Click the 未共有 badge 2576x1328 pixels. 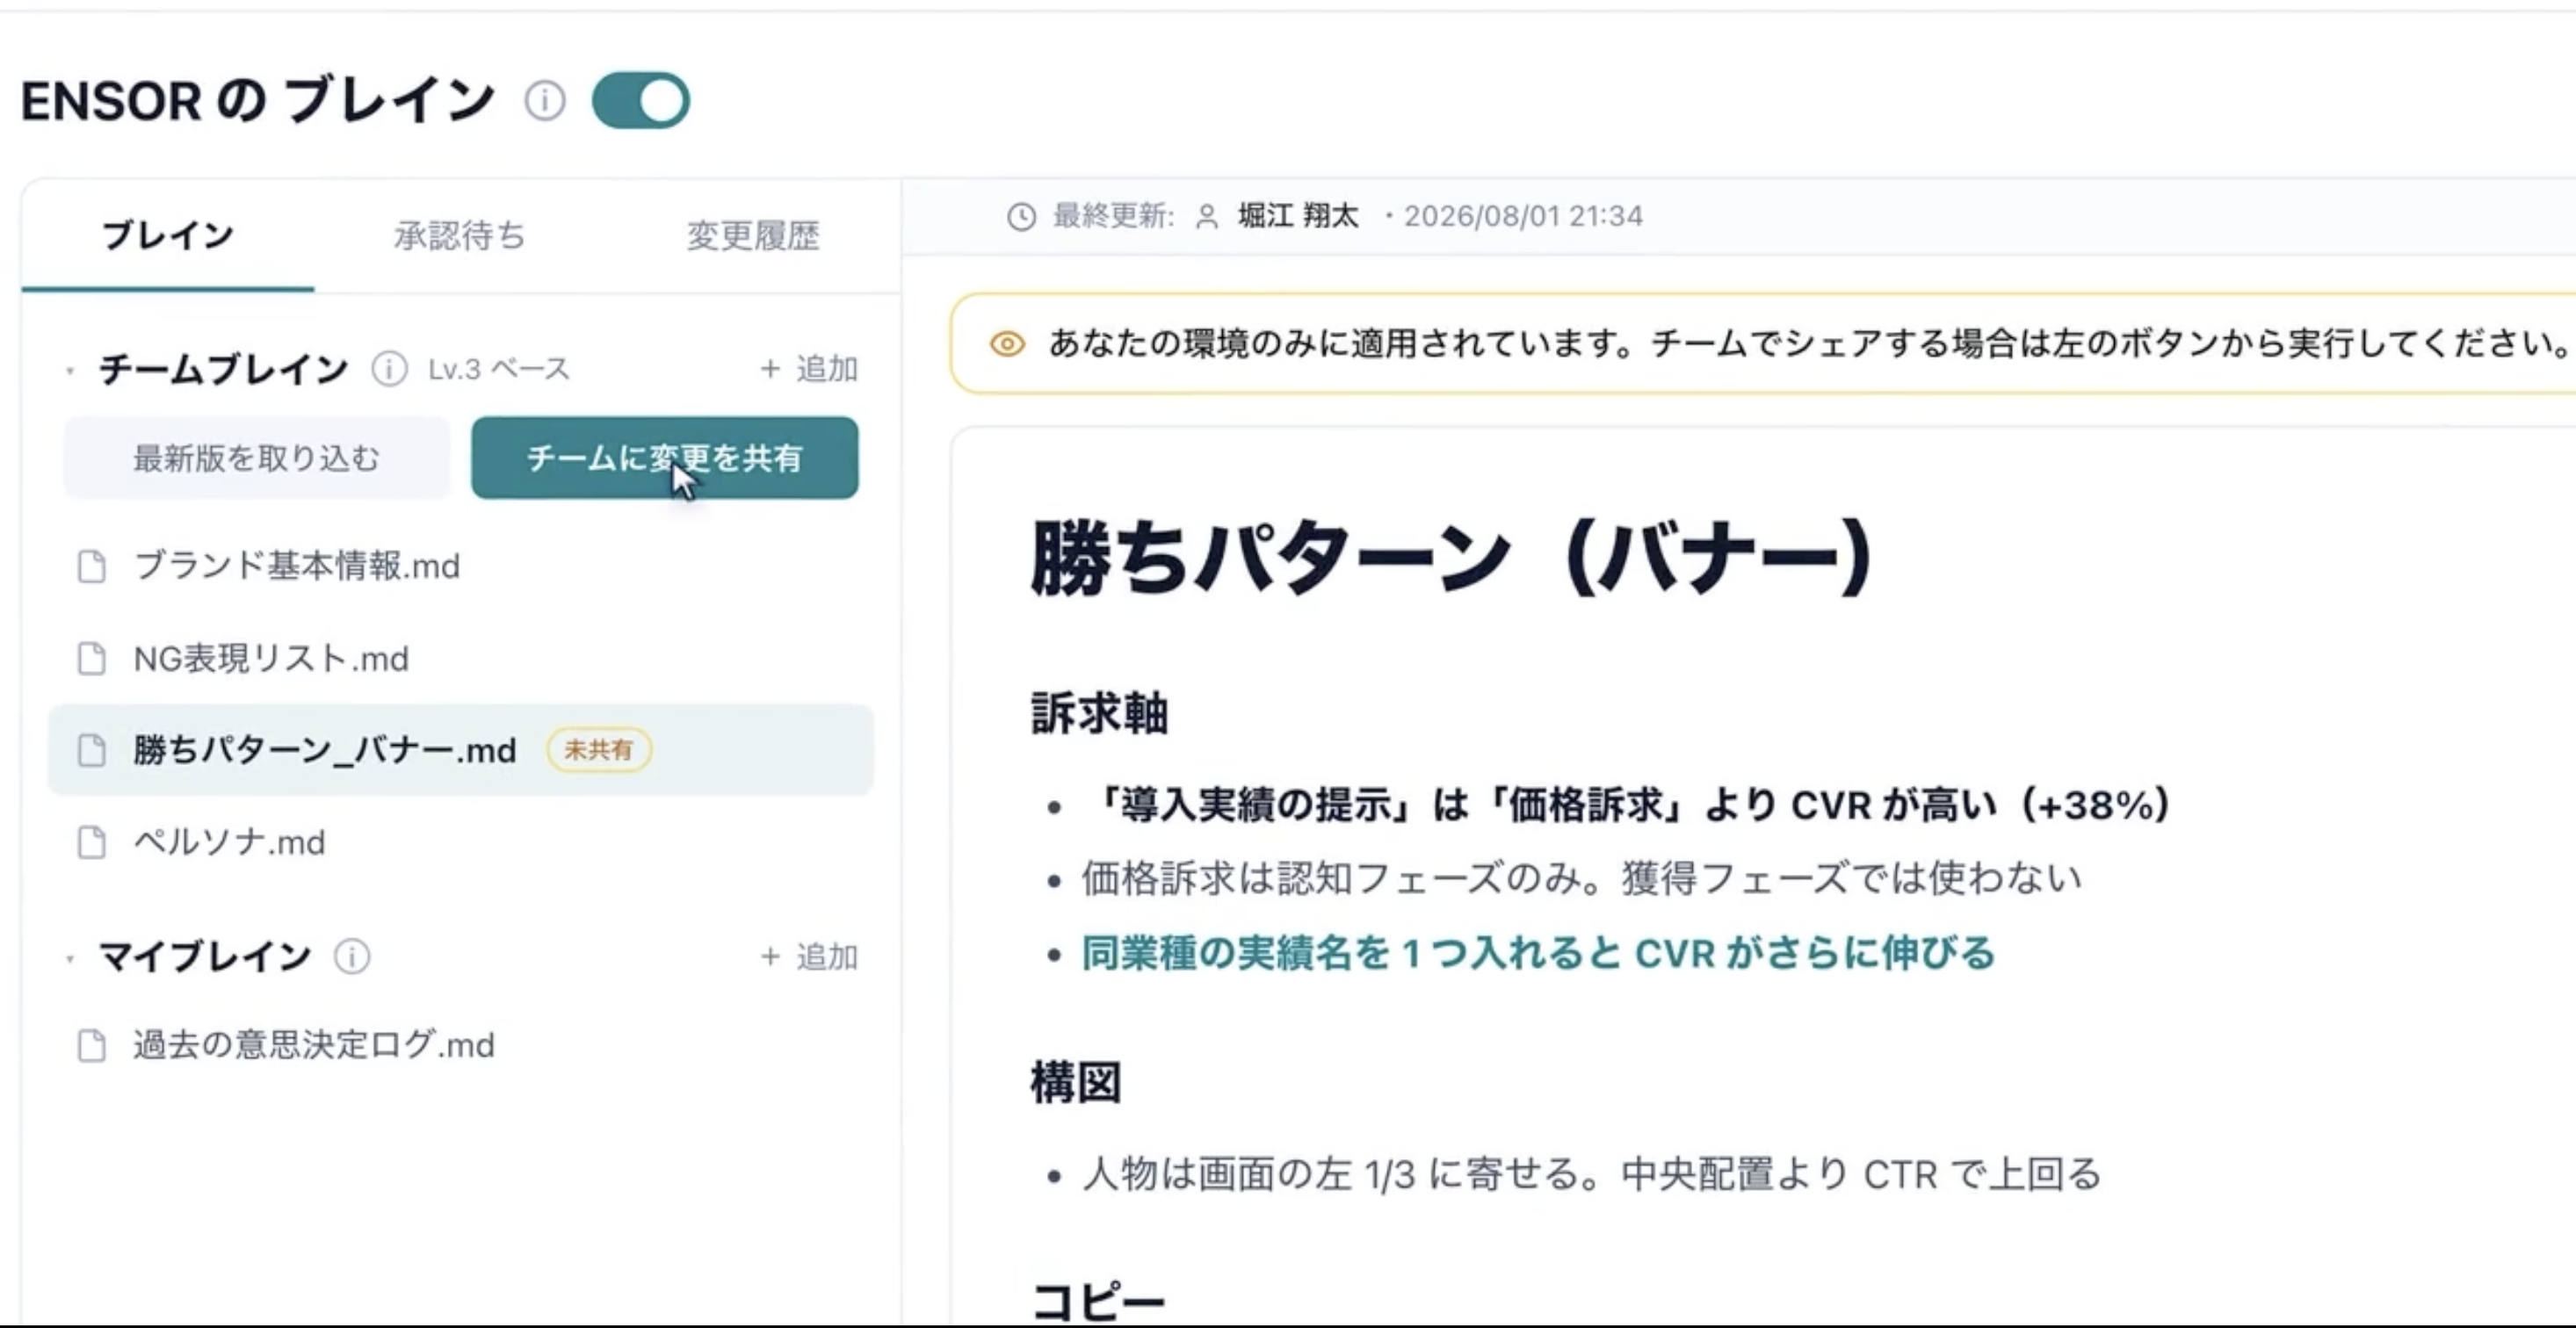pyautogui.click(x=599, y=749)
